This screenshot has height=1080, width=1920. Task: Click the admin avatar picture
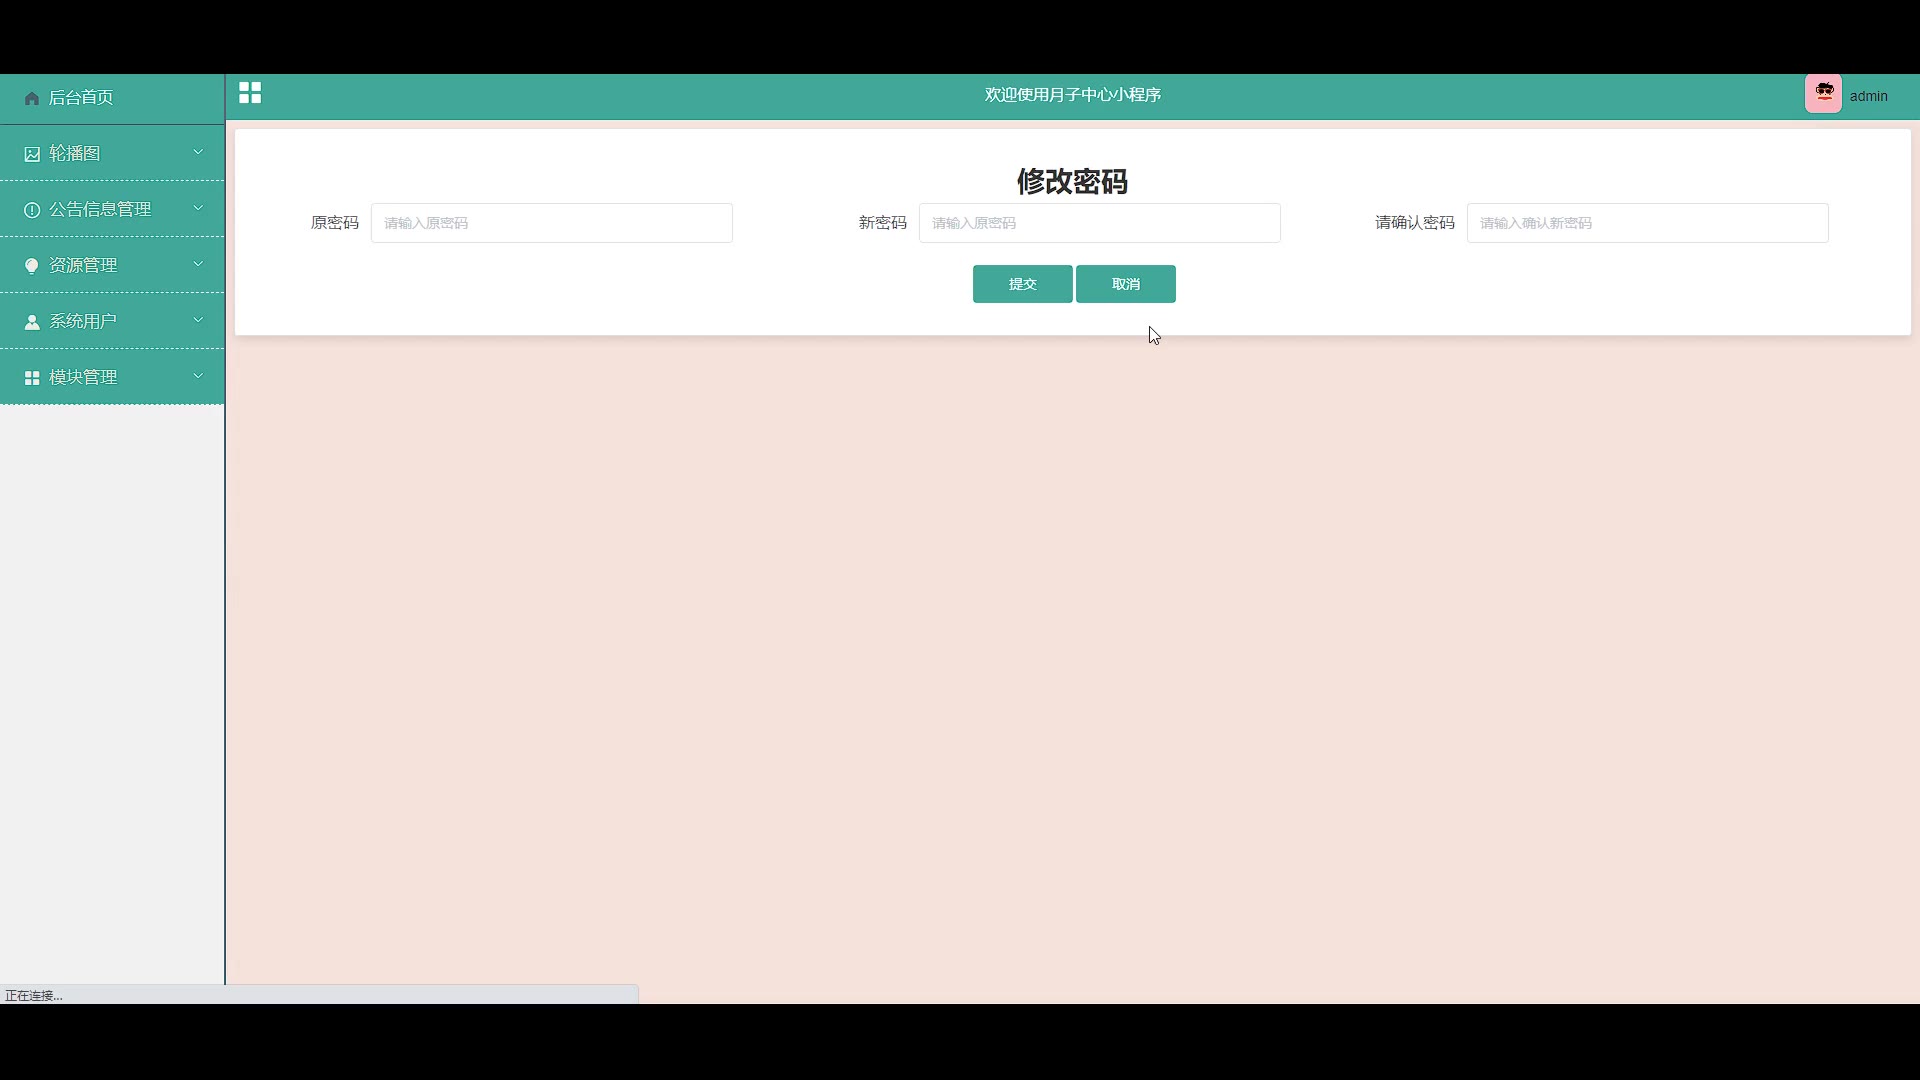[x=1823, y=94]
